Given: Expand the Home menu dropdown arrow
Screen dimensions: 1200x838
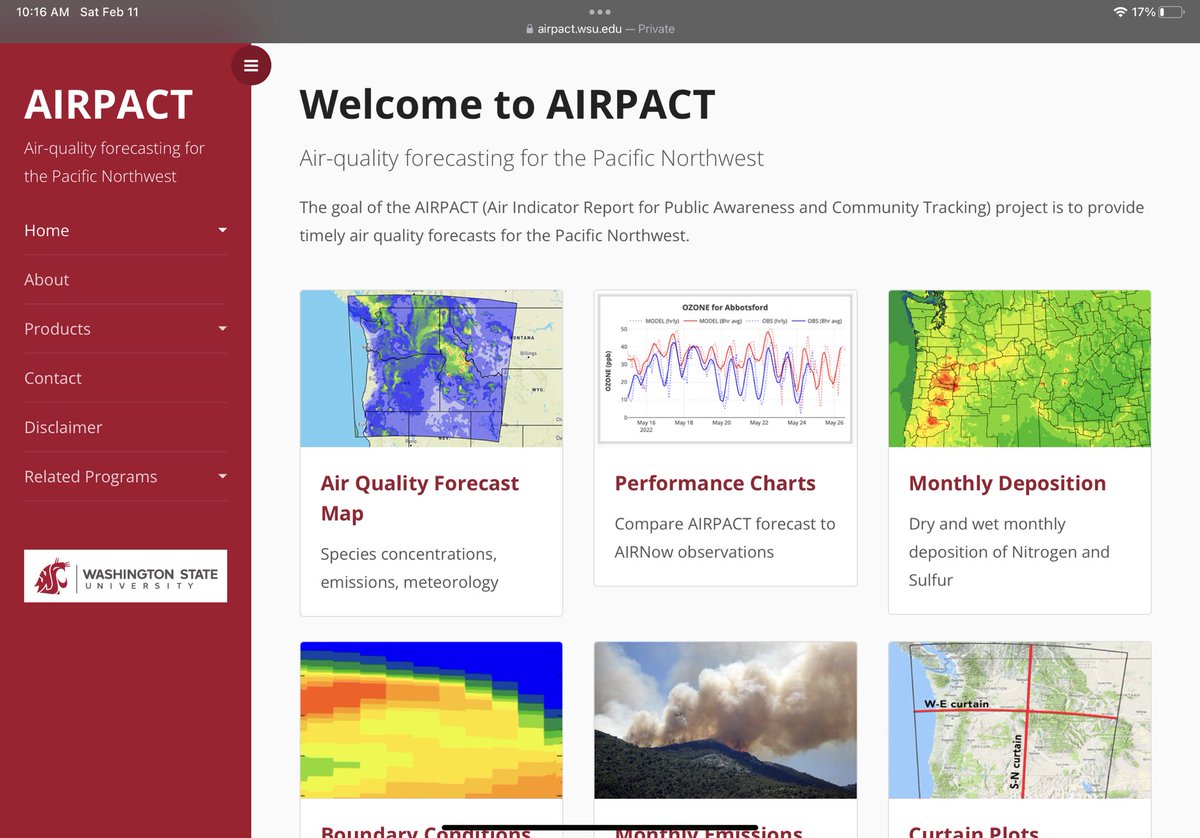Looking at the screenshot, I should tap(222, 230).
